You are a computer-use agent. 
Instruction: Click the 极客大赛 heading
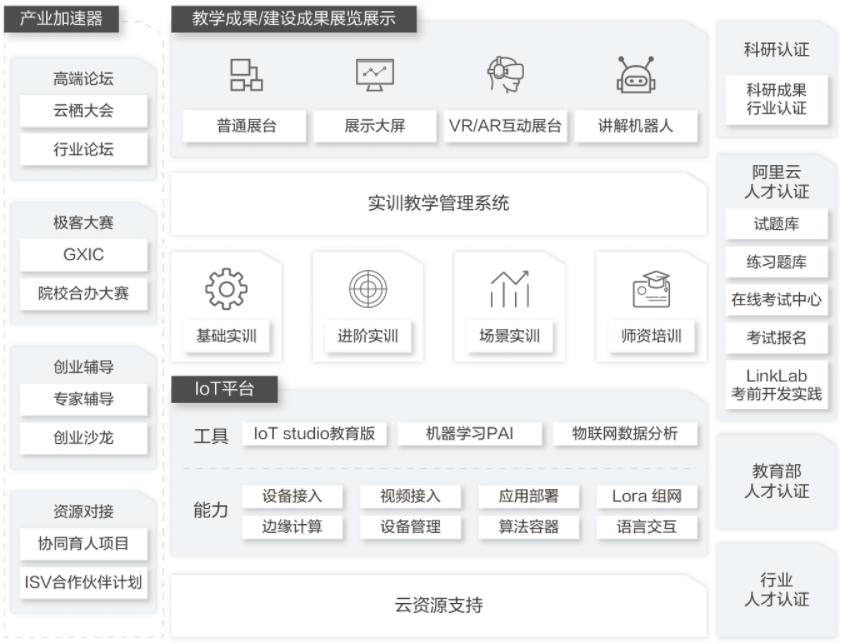pyautogui.click(x=83, y=222)
